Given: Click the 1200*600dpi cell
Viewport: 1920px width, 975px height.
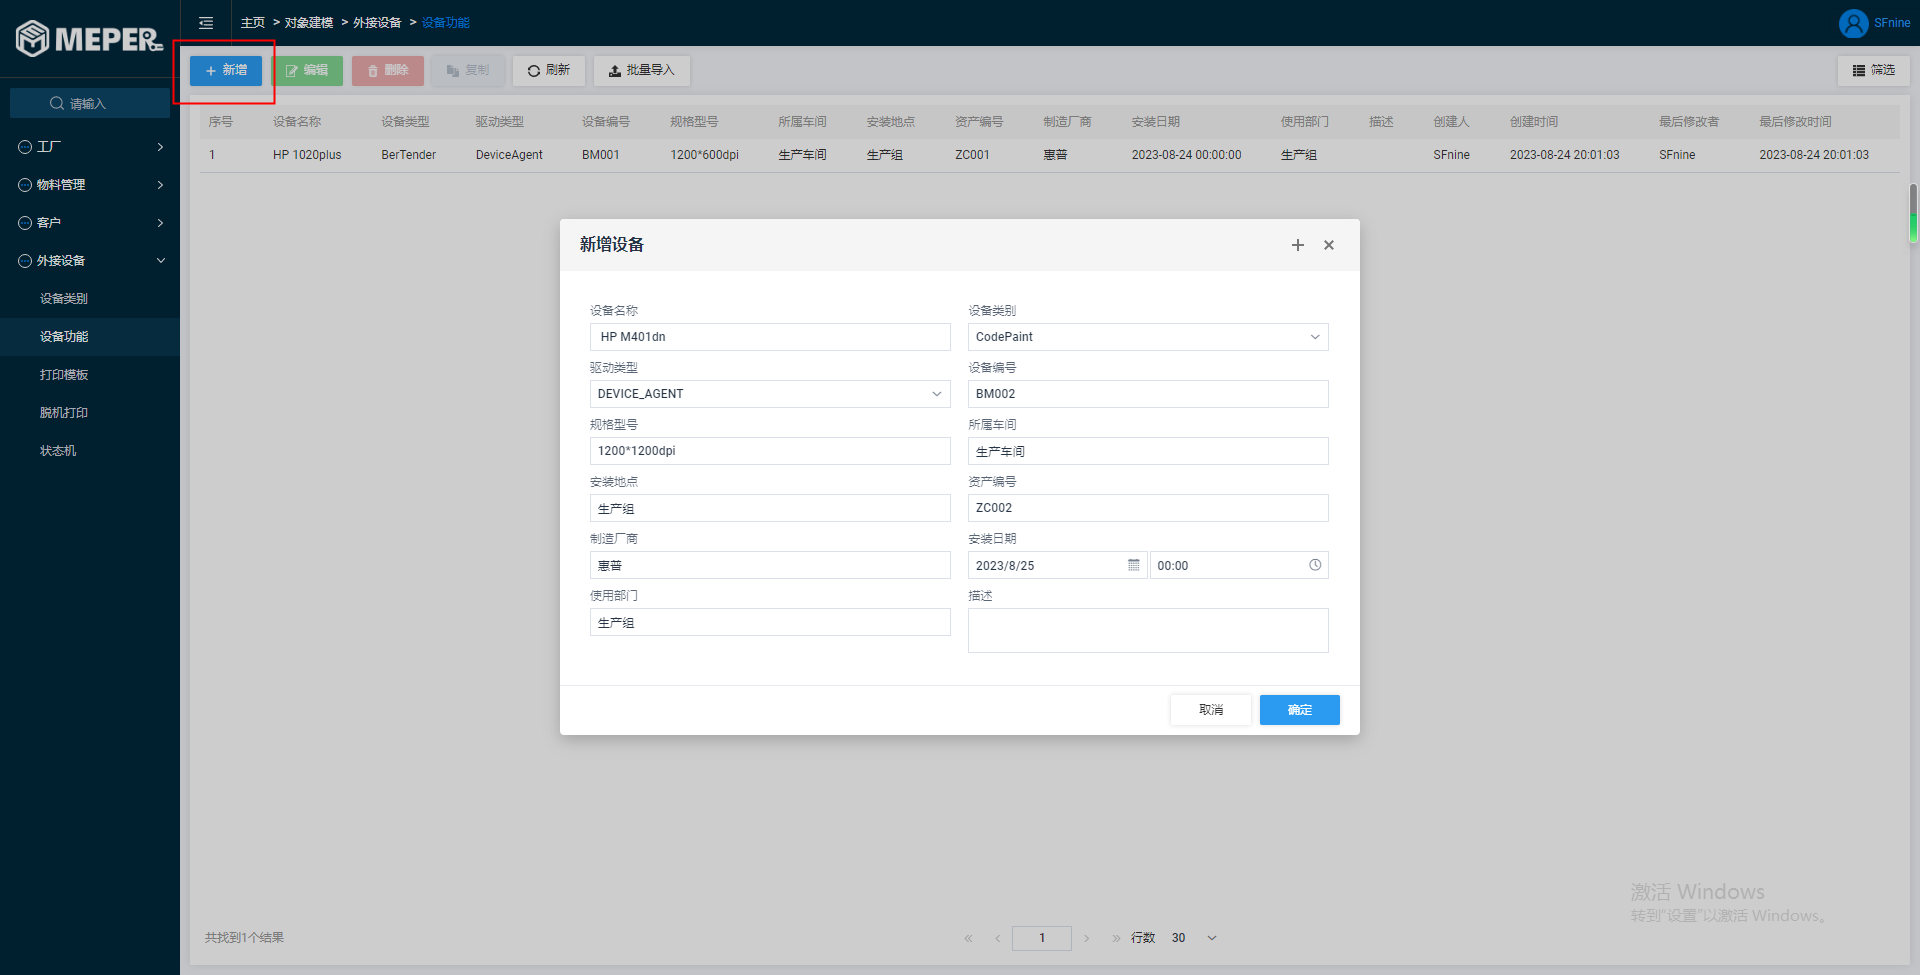Looking at the screenshot, I should 705,155.
